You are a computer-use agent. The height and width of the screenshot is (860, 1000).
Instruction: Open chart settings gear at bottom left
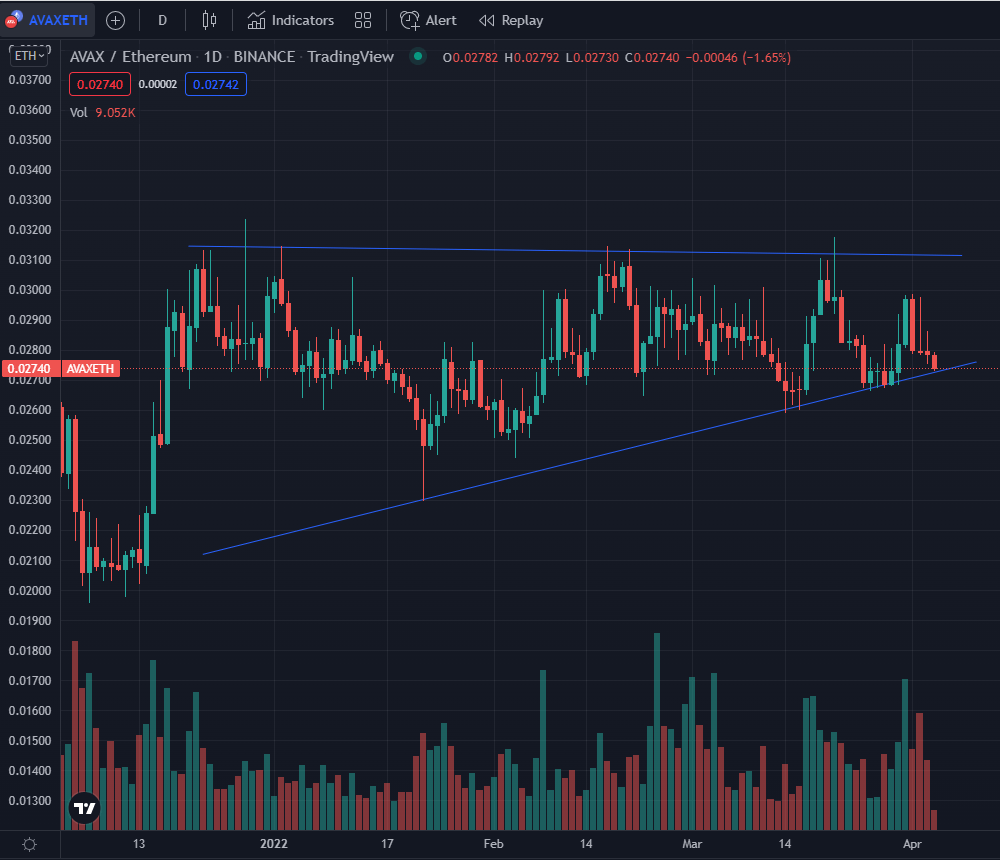29,844
